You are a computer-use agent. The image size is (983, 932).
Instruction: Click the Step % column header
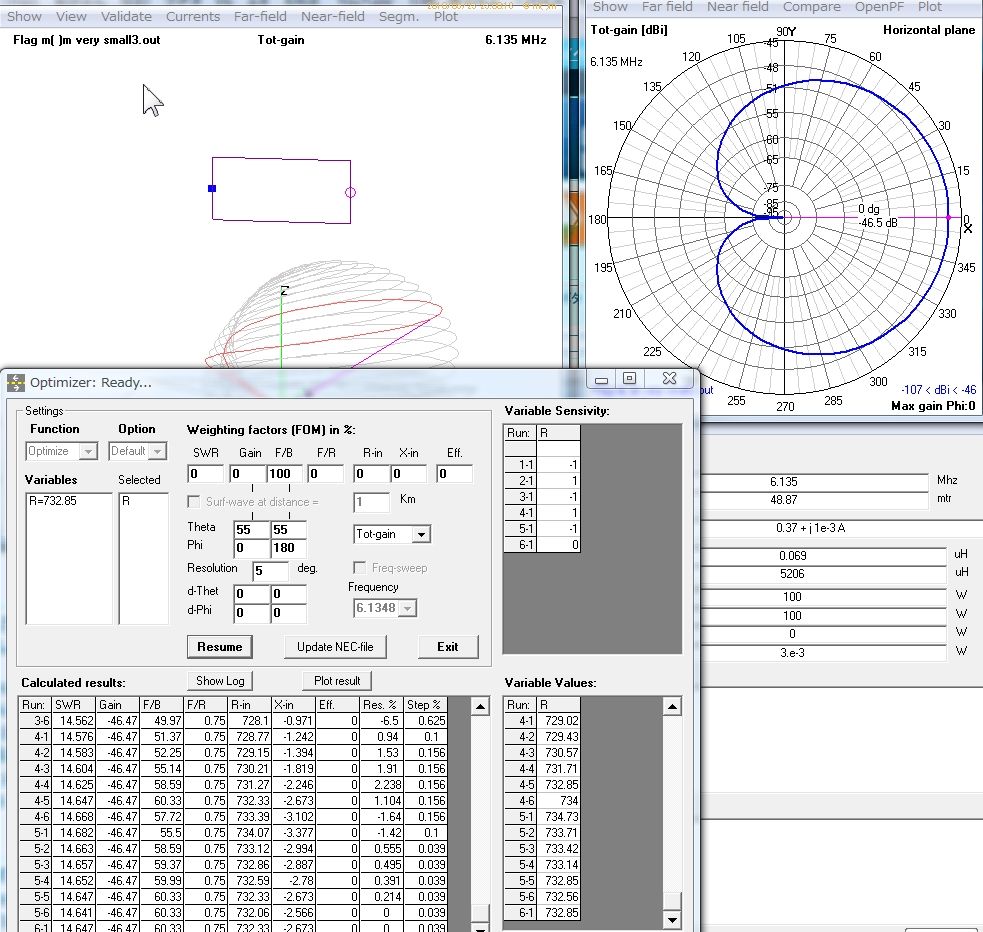click(x=424, y=704)
